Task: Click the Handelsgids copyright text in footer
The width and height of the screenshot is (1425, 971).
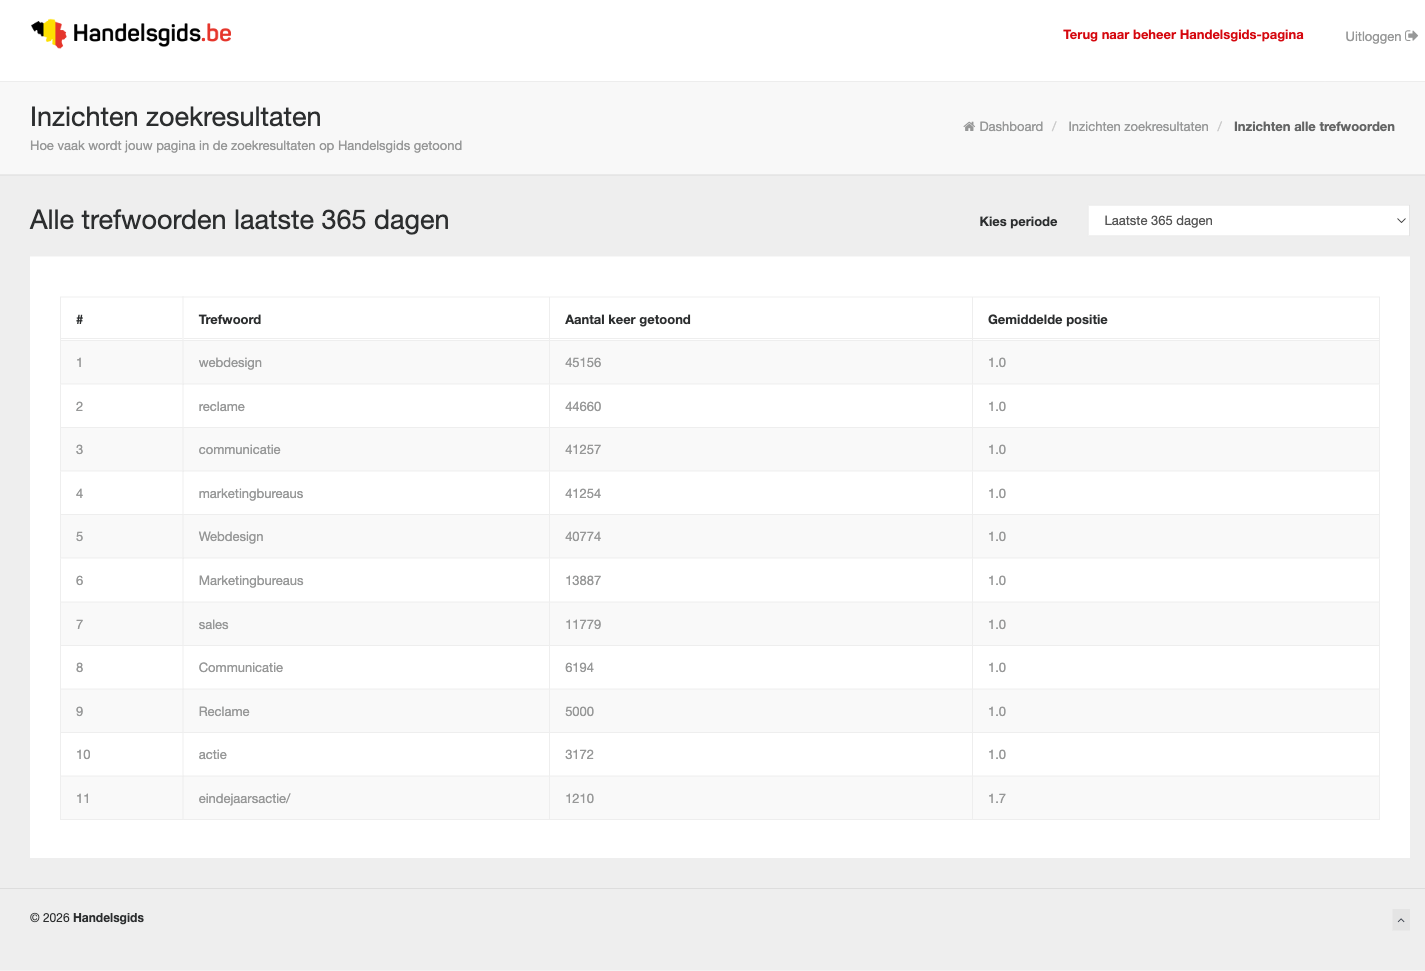Action: pos(87,918)
